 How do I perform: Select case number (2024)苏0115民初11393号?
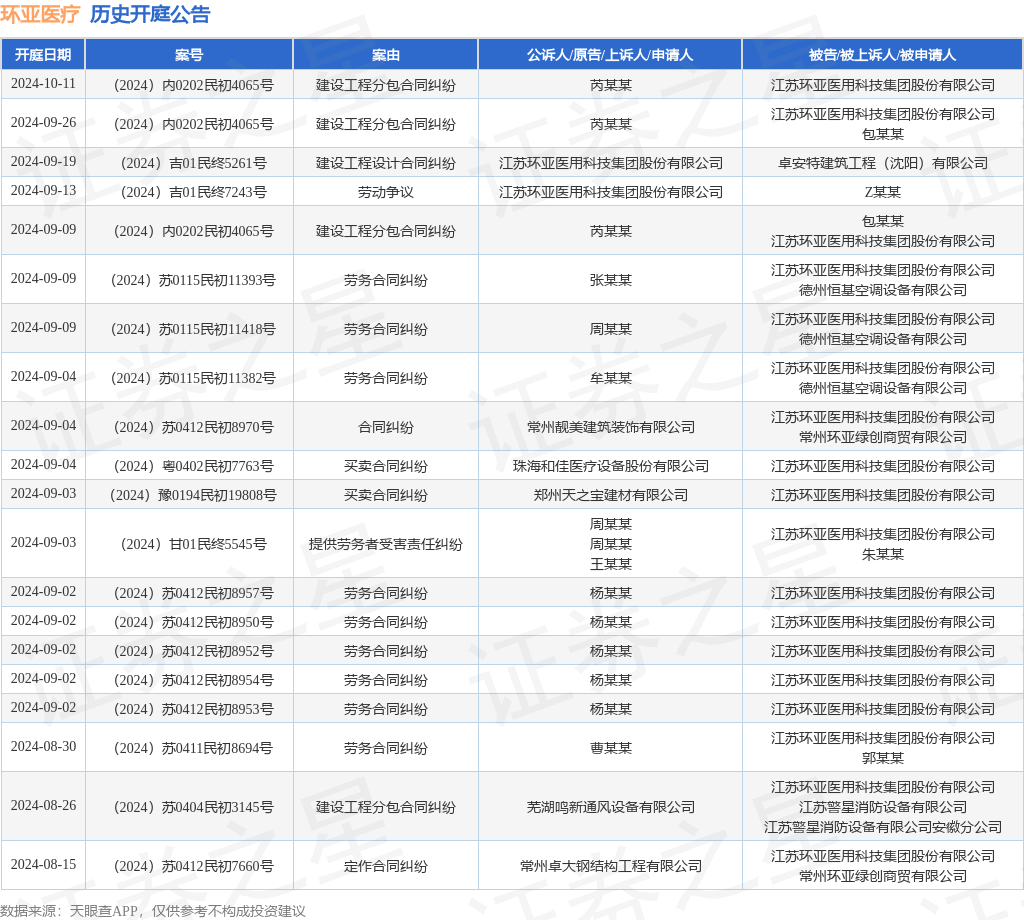point(193,280)
